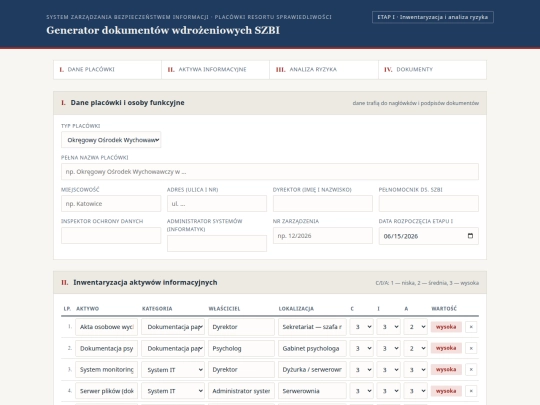The height and width of the screenshot is (405, 540).
Task: Remove the Serwer plików asset row
Action: 471,391
